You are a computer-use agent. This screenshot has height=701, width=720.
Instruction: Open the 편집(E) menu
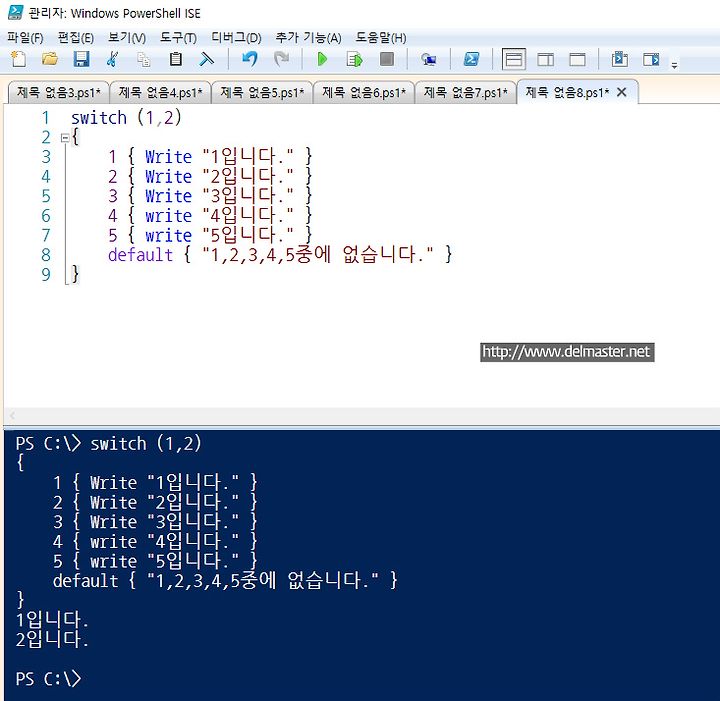(x=76, y=38)
